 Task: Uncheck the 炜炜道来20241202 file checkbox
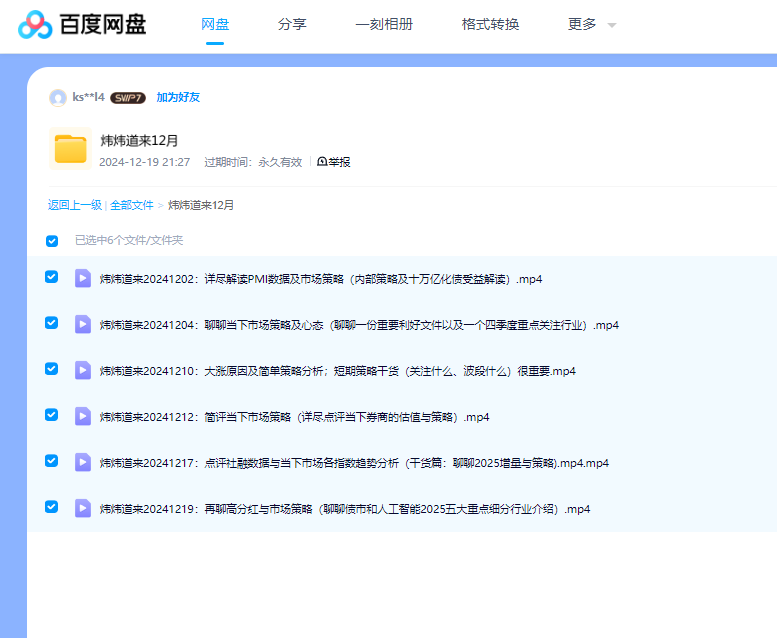click(x=52, y=277)
